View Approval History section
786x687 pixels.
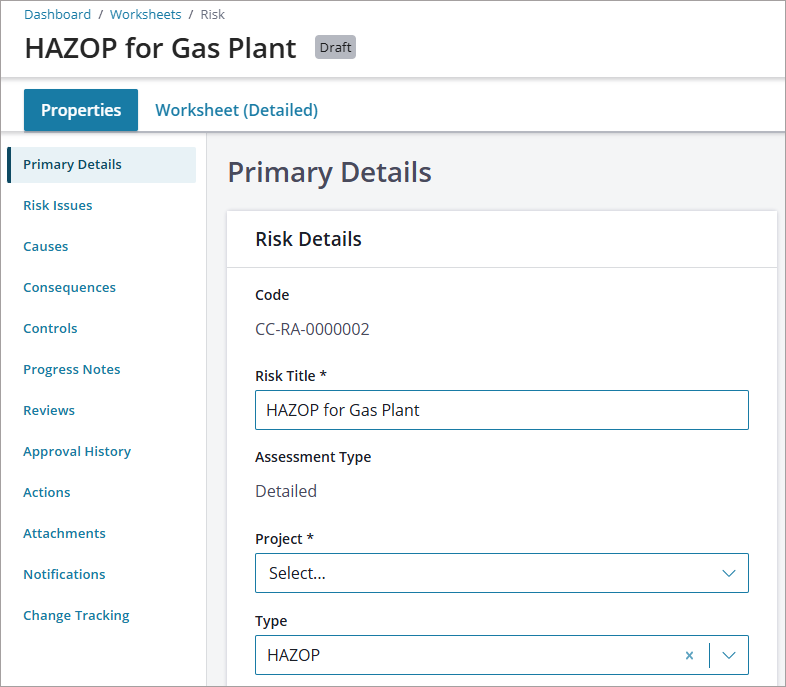point(77,451)
